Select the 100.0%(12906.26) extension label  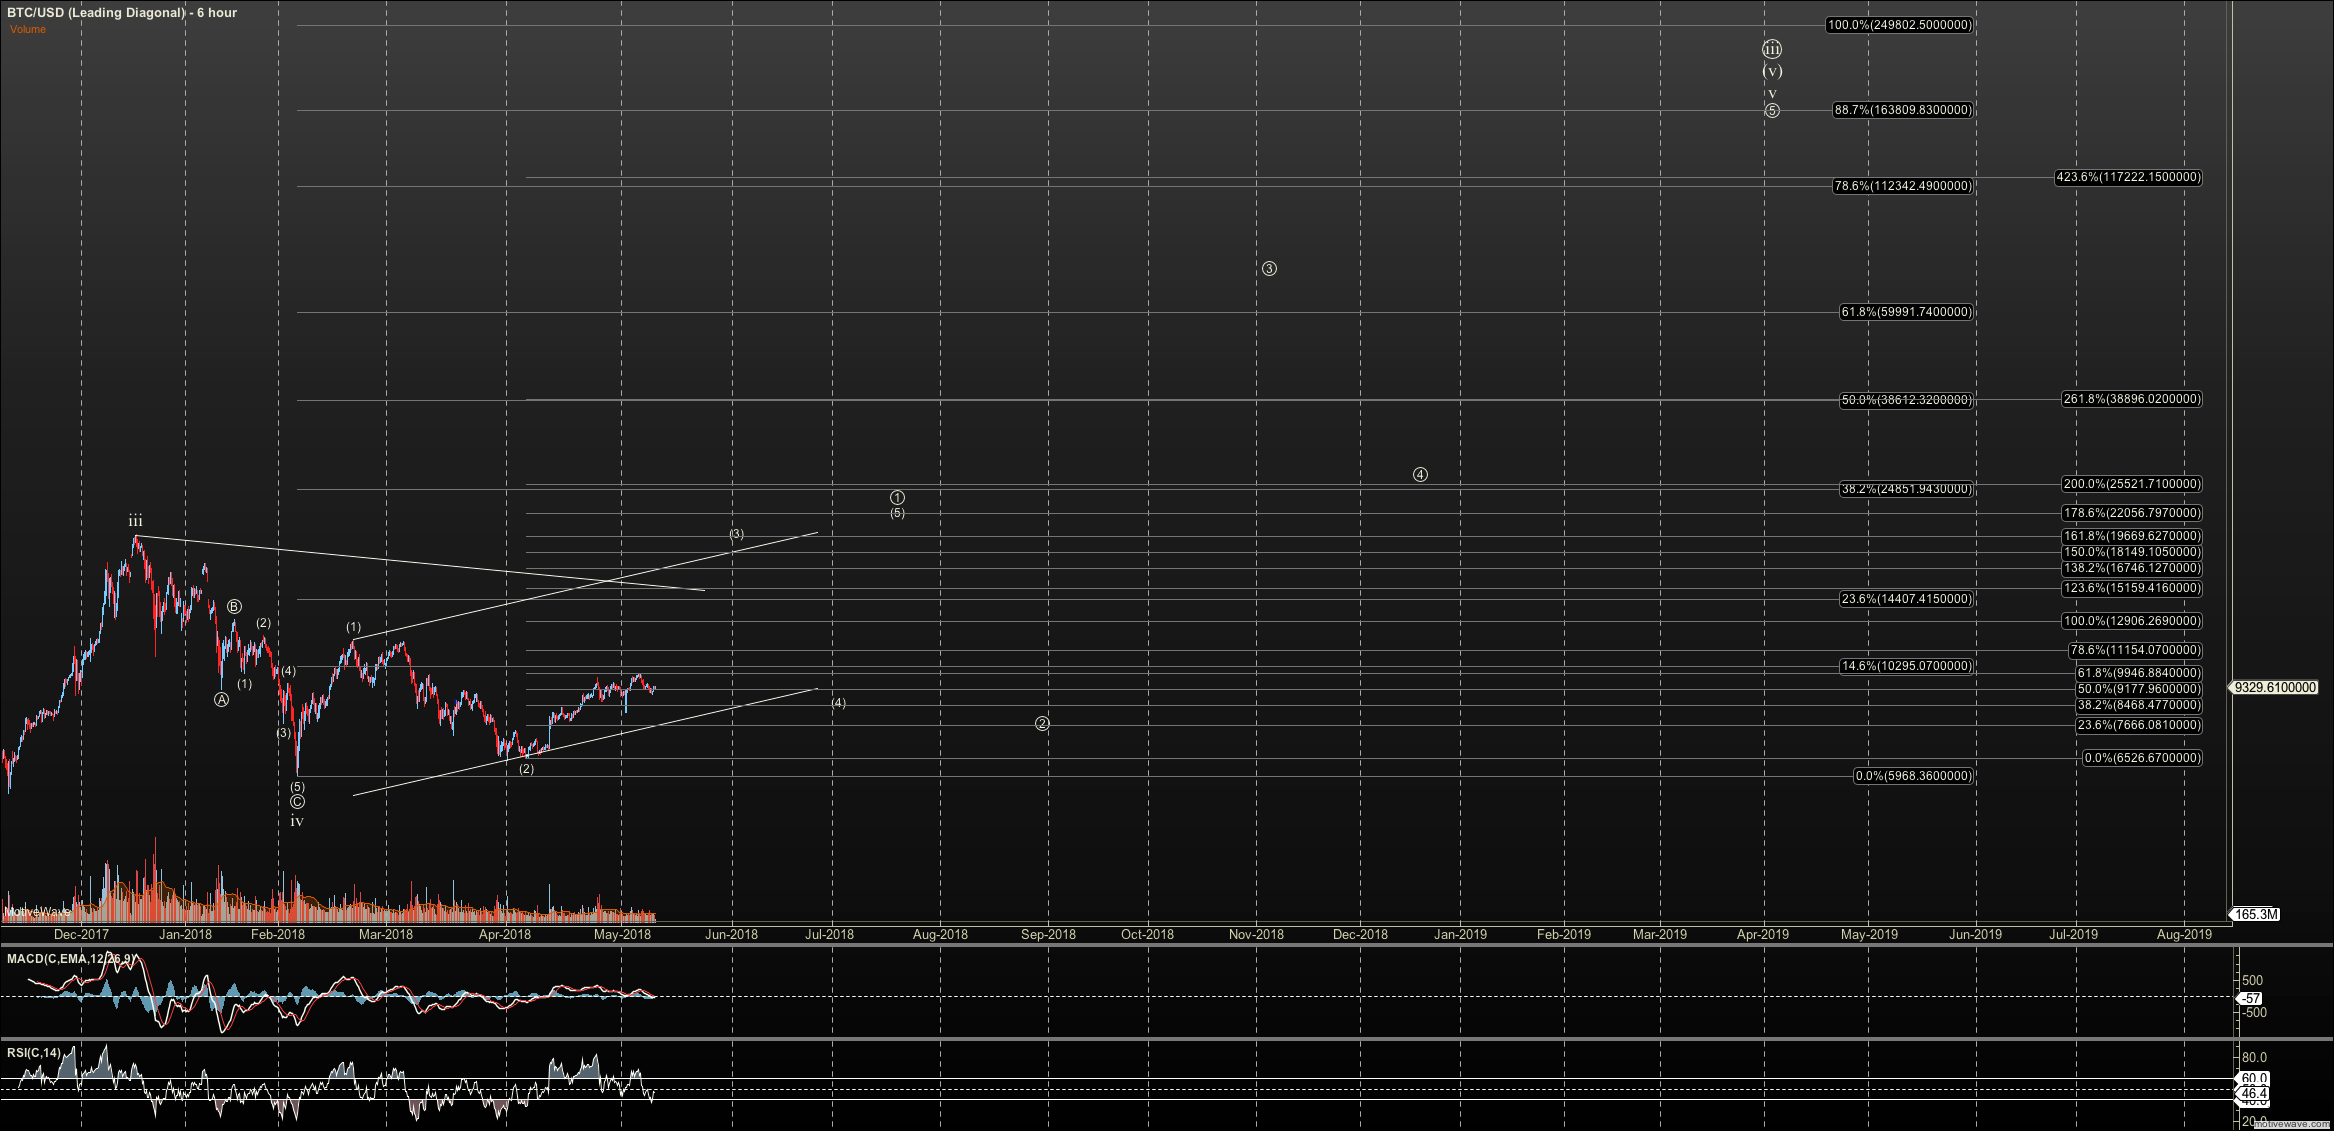click(x=2131, y=621)
